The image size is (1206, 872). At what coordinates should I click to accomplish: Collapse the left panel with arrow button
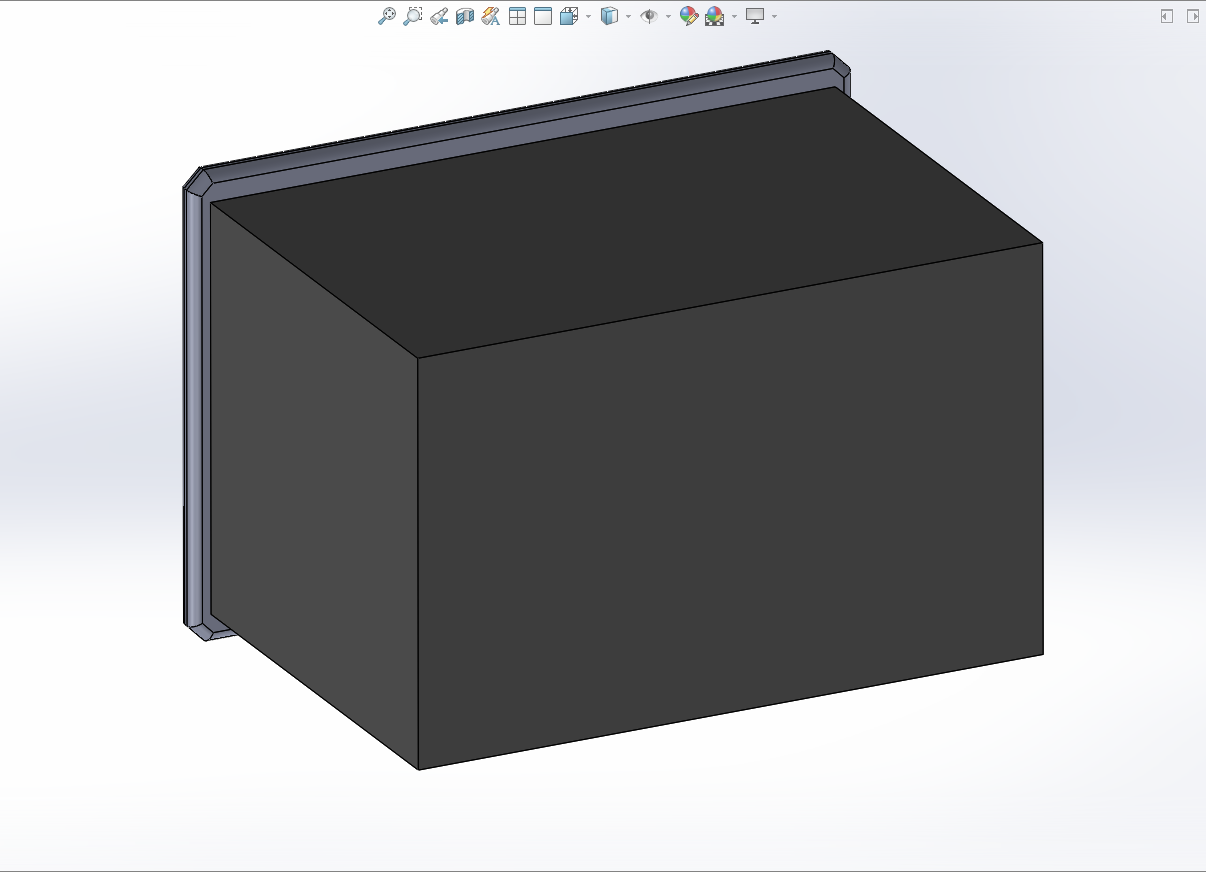click(x=1166, y=16)
